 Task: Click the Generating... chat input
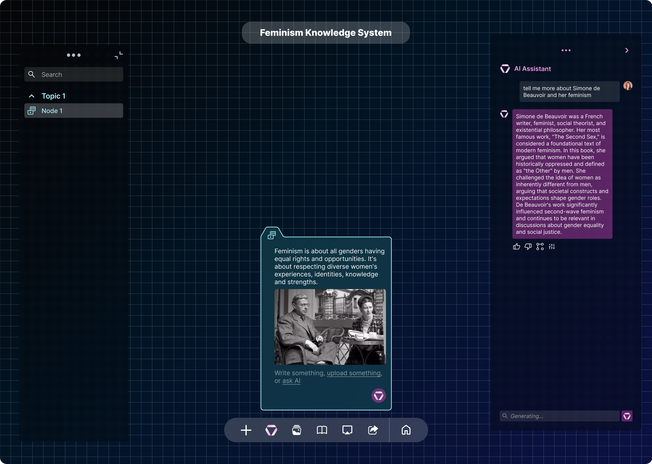(560, 416)
